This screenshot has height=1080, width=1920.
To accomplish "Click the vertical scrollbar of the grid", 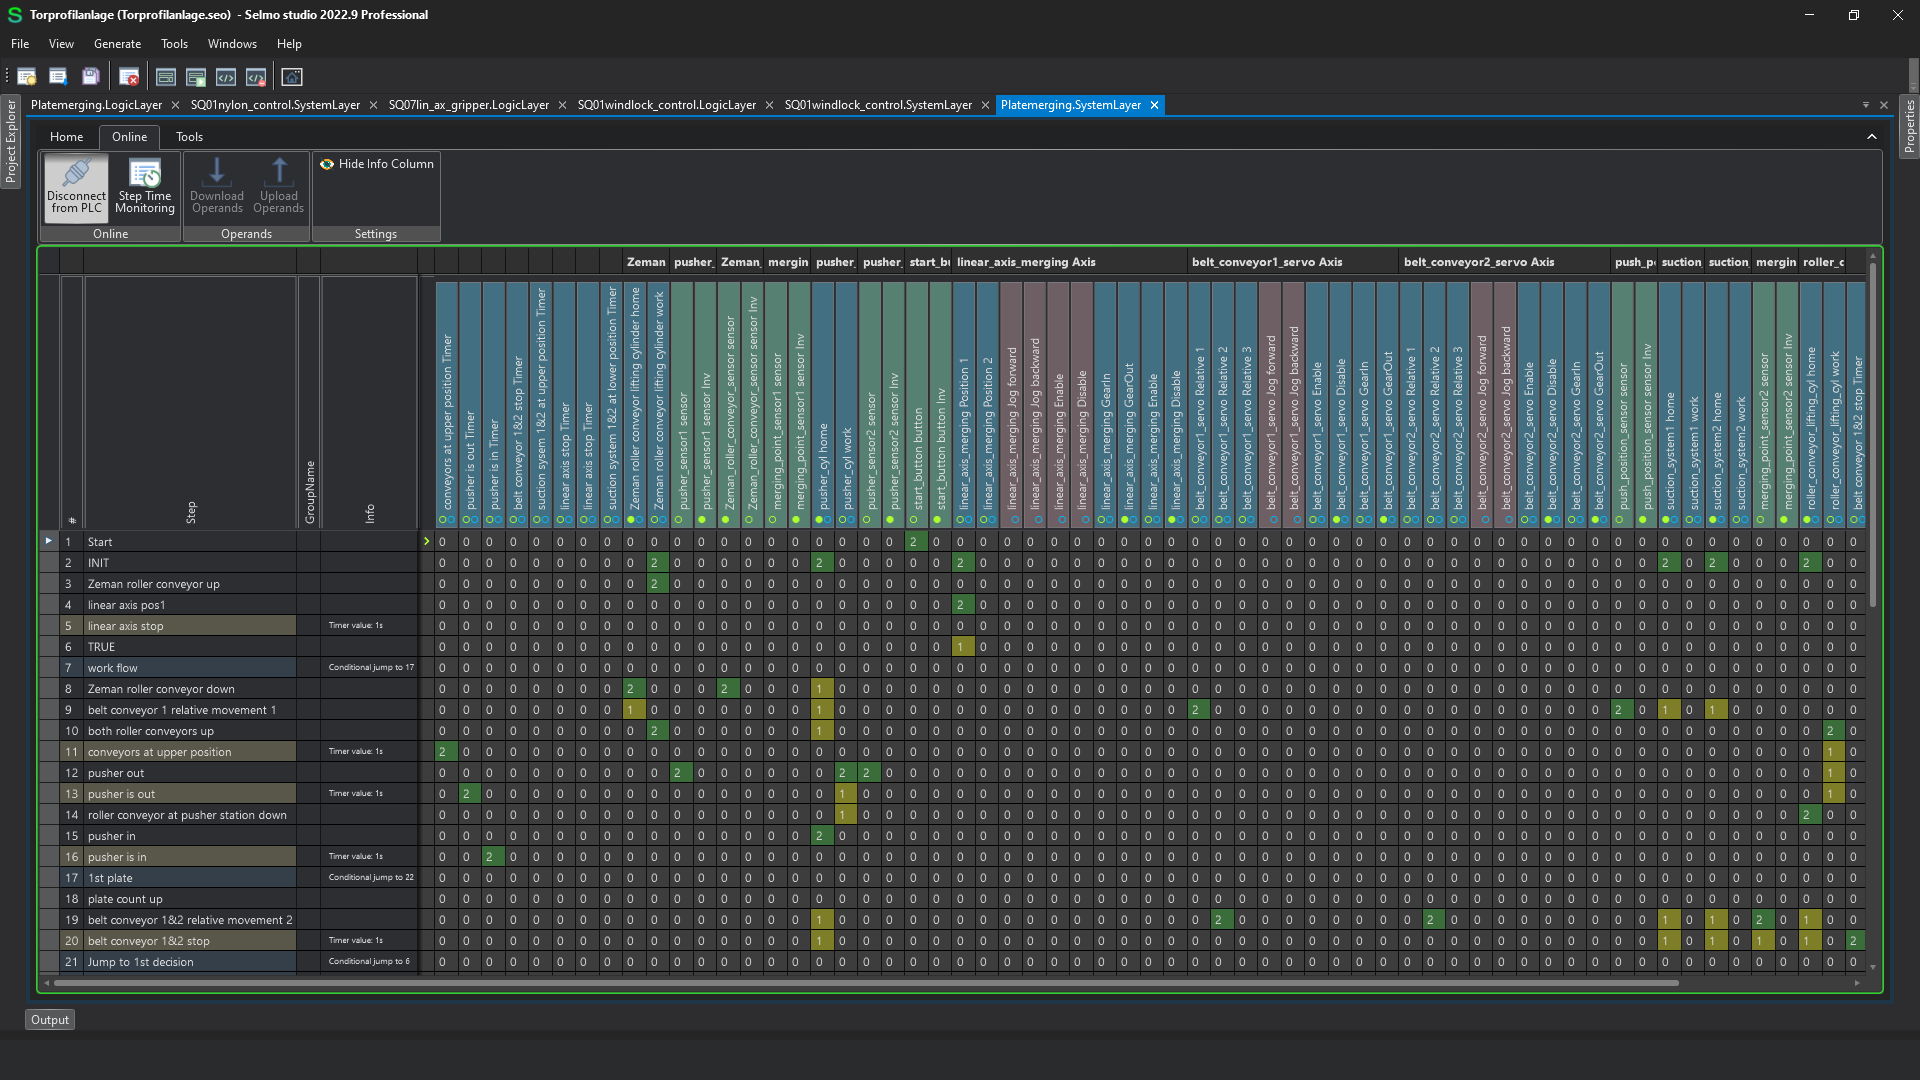I will click(x=1872, y=435).
